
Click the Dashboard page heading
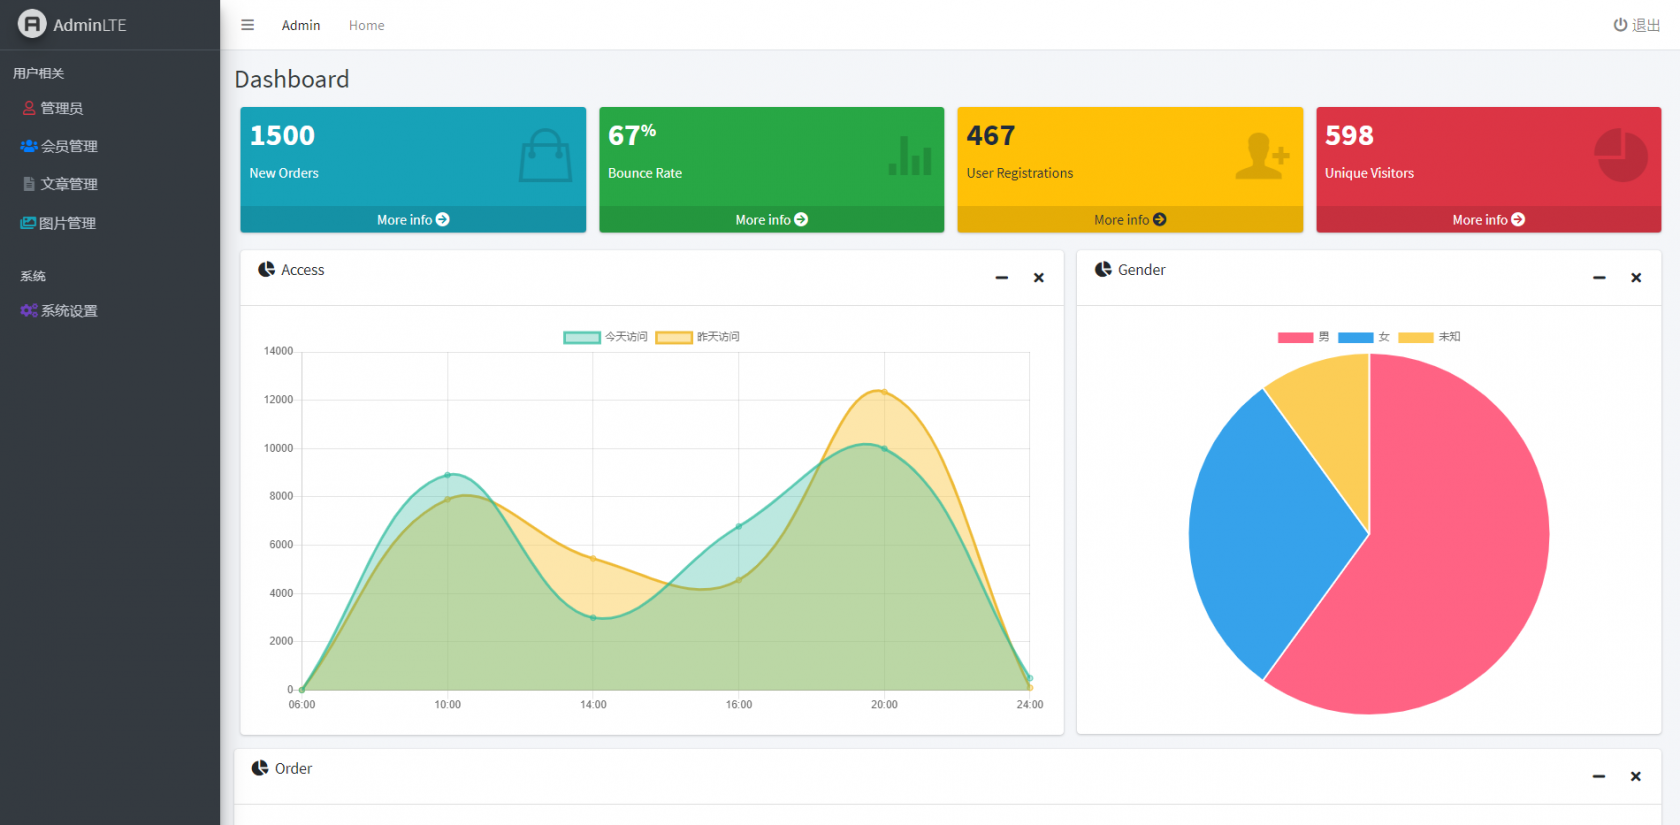292,79
